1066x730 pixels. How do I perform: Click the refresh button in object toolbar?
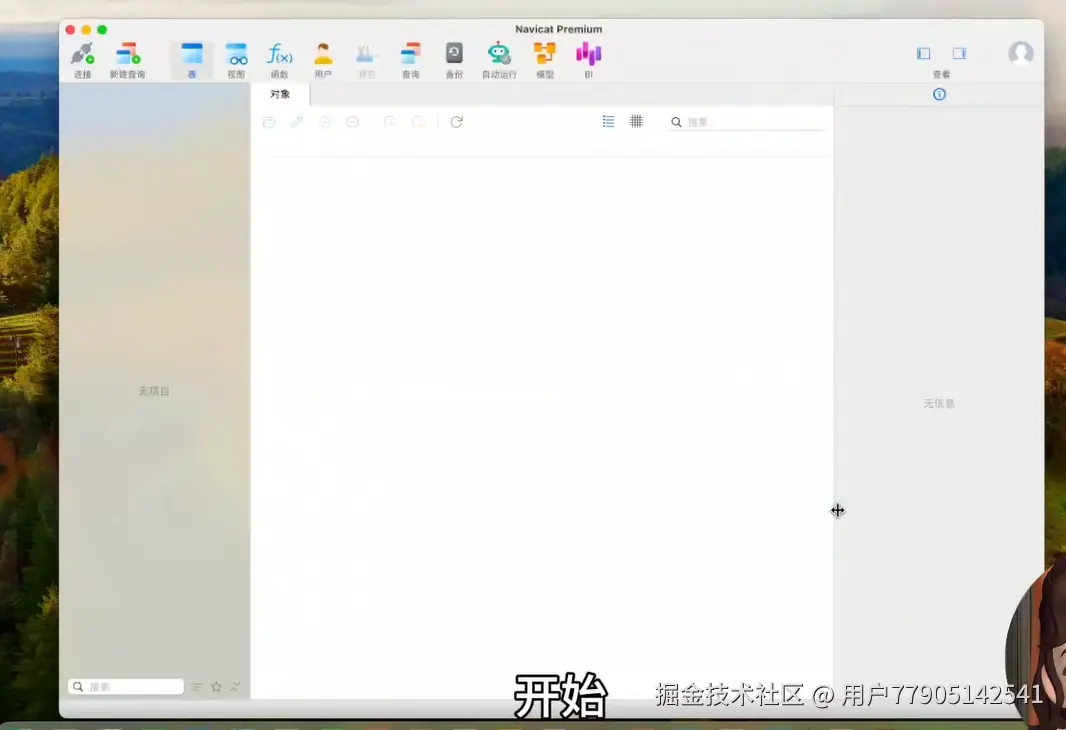[457, 121]
